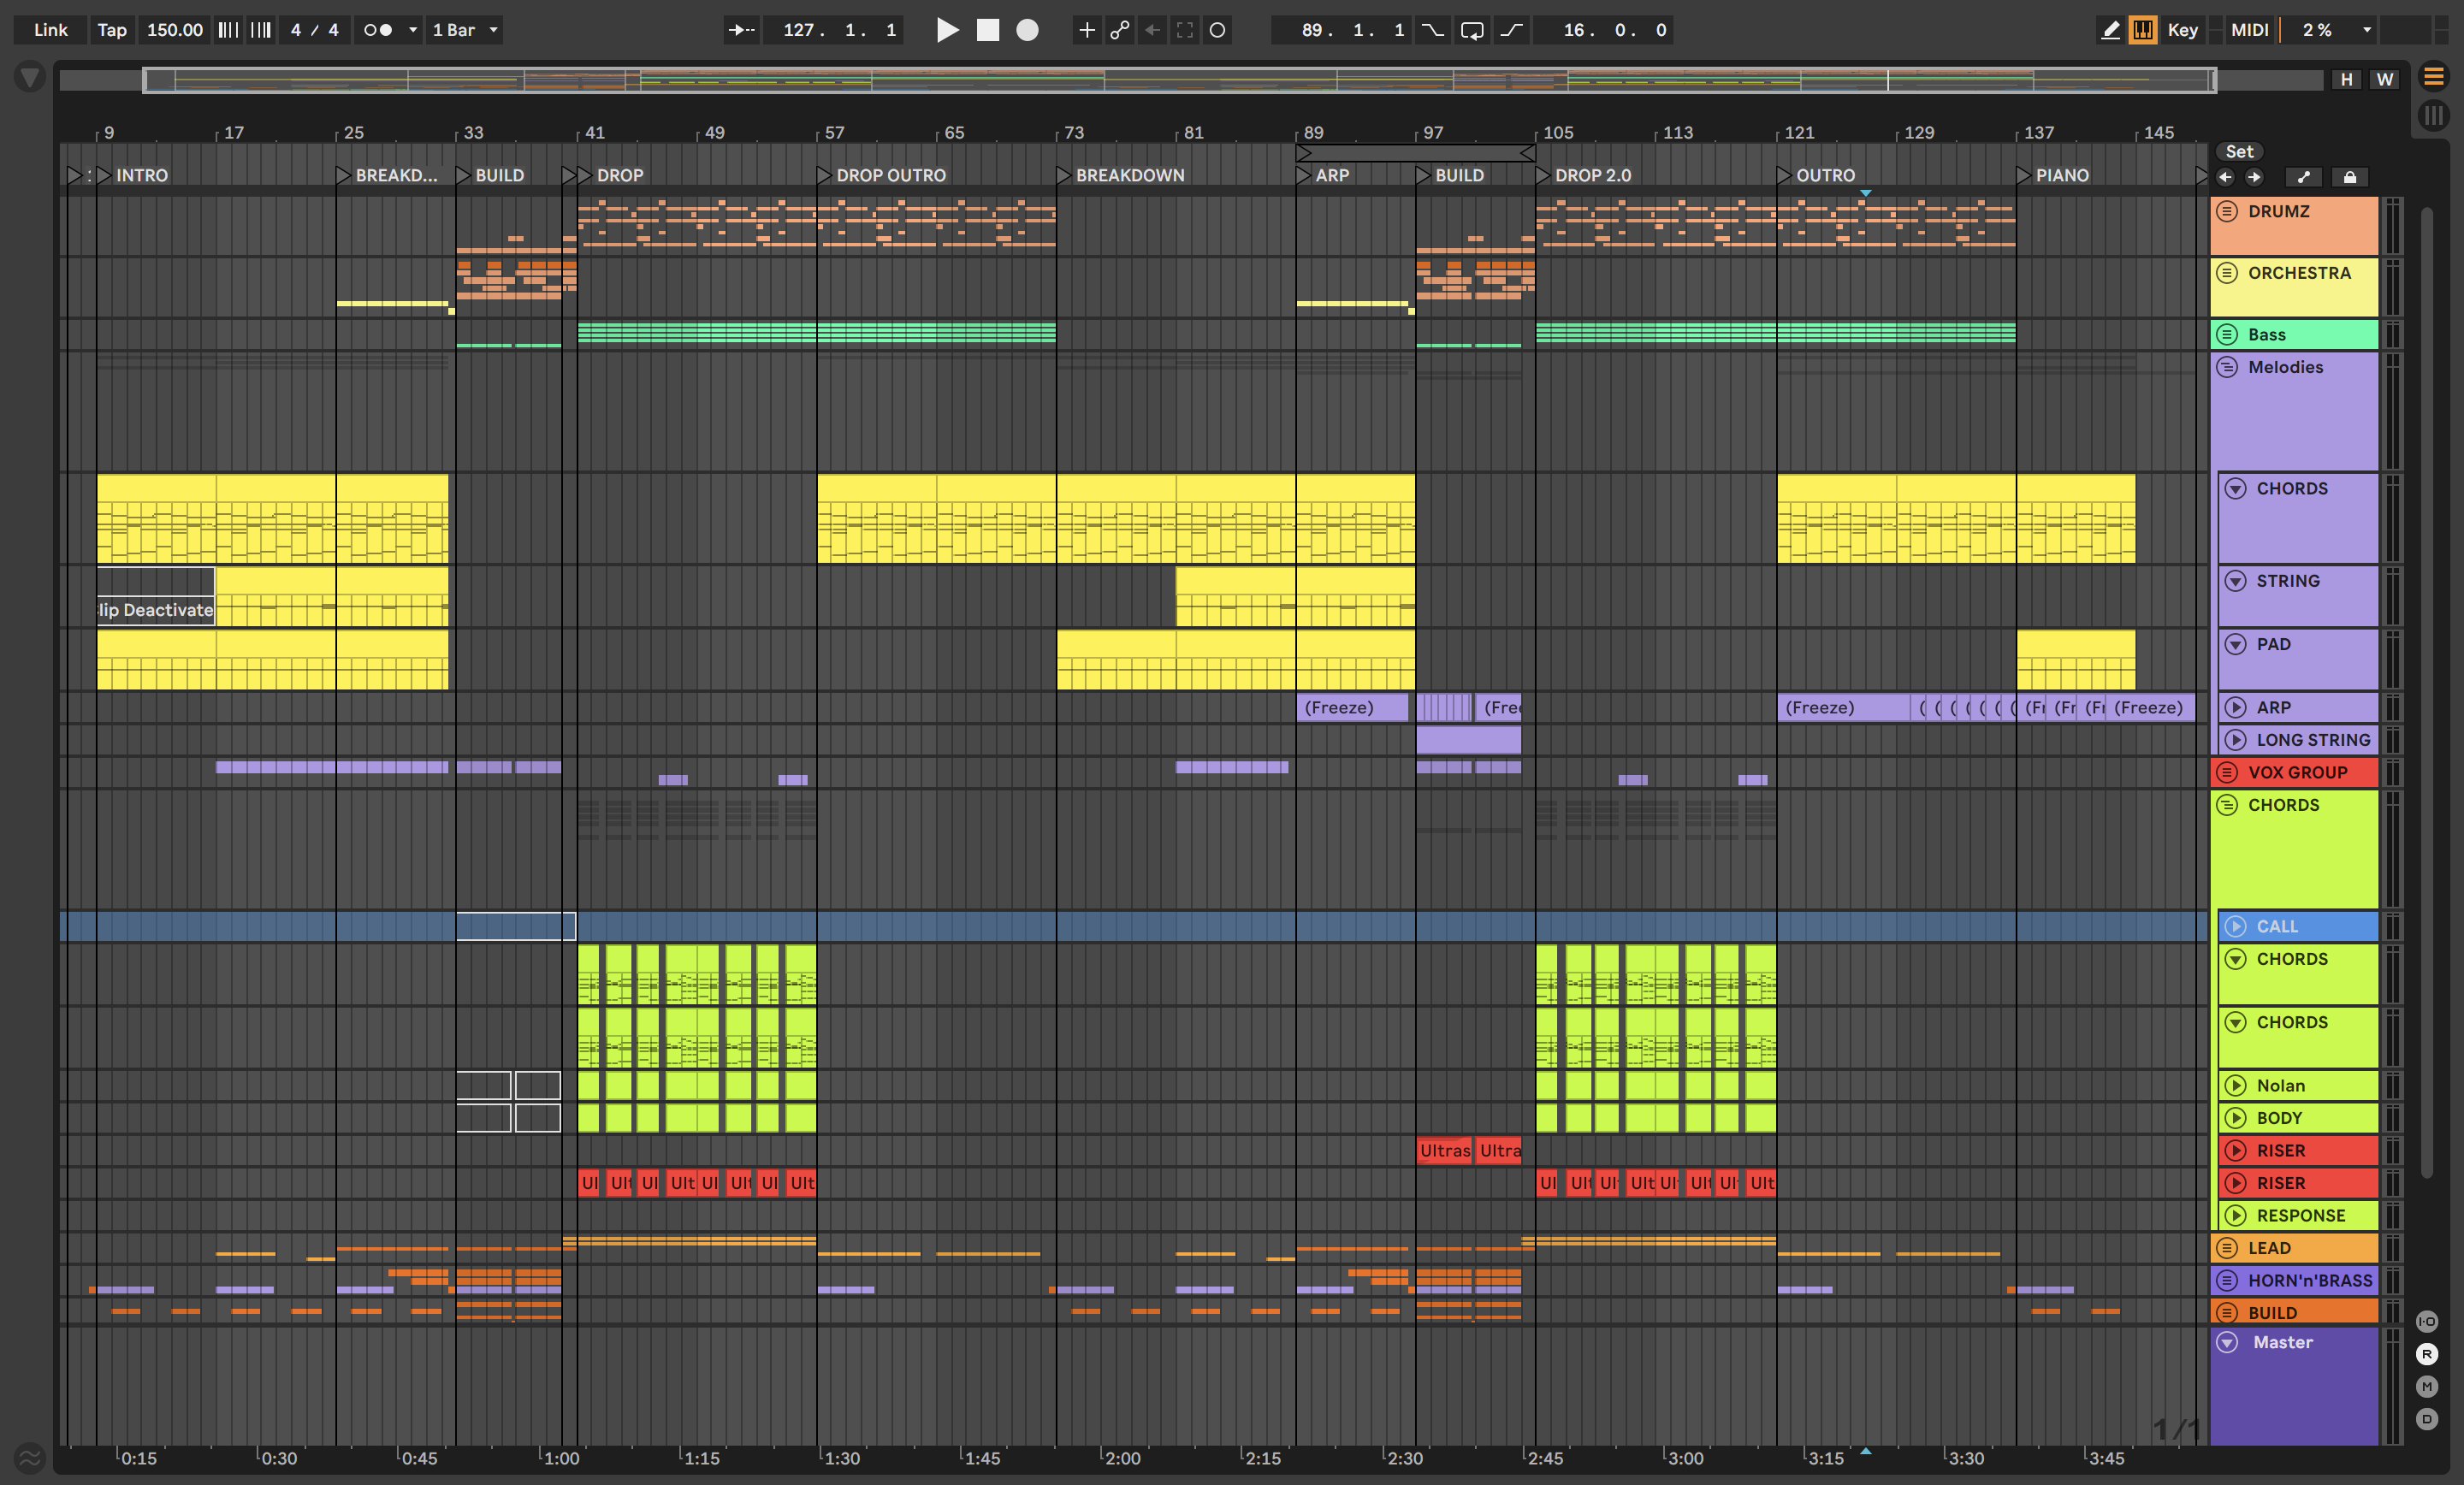The width and height of the screenshot is (2464, 1485).
Task: Open metronome settings dropdown arrow
Action: (x=413, y=30)
